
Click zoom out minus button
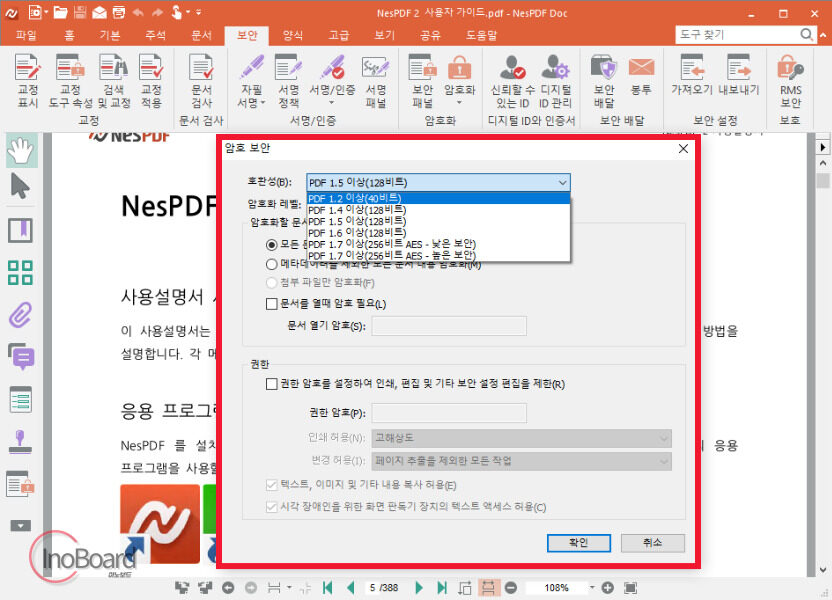(511, 587)
